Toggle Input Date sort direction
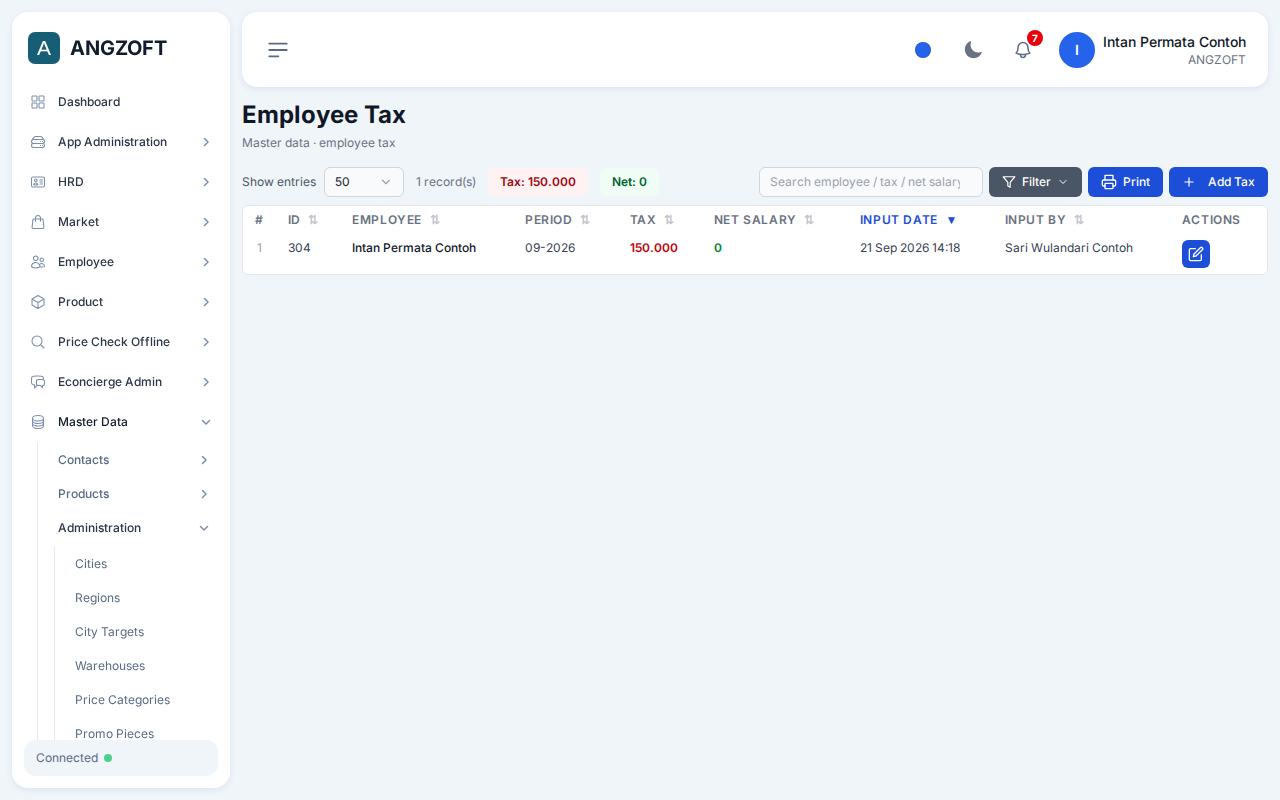Screen dimensions: 1280x800 click(x=908, y=220)
